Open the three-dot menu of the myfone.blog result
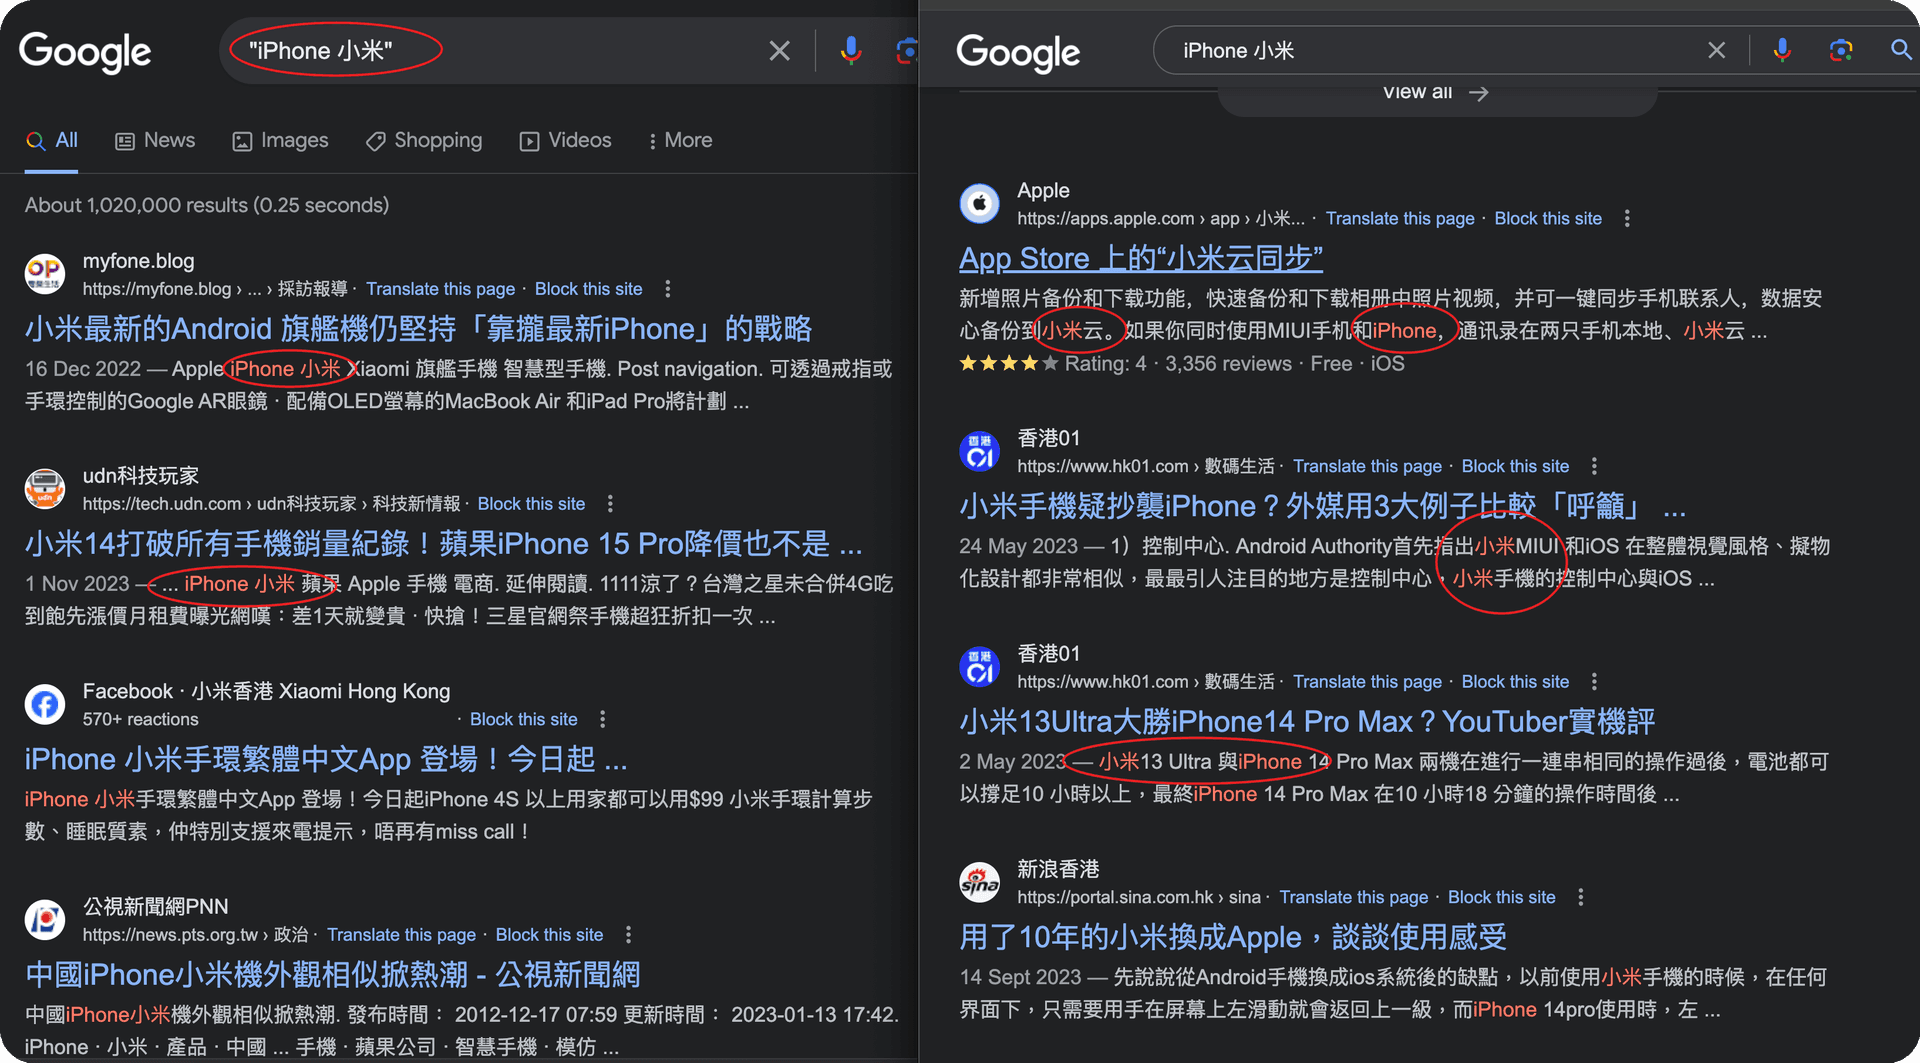This screenshot has width=1920, height=1063. point(668,289)
